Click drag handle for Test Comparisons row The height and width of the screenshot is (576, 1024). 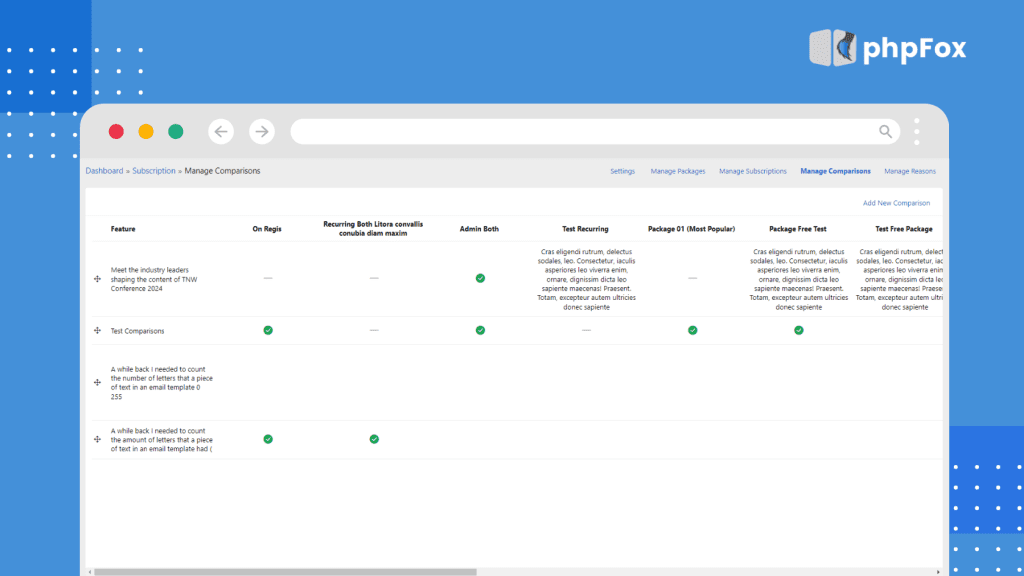pyautogui.click(x=97, y=330)
